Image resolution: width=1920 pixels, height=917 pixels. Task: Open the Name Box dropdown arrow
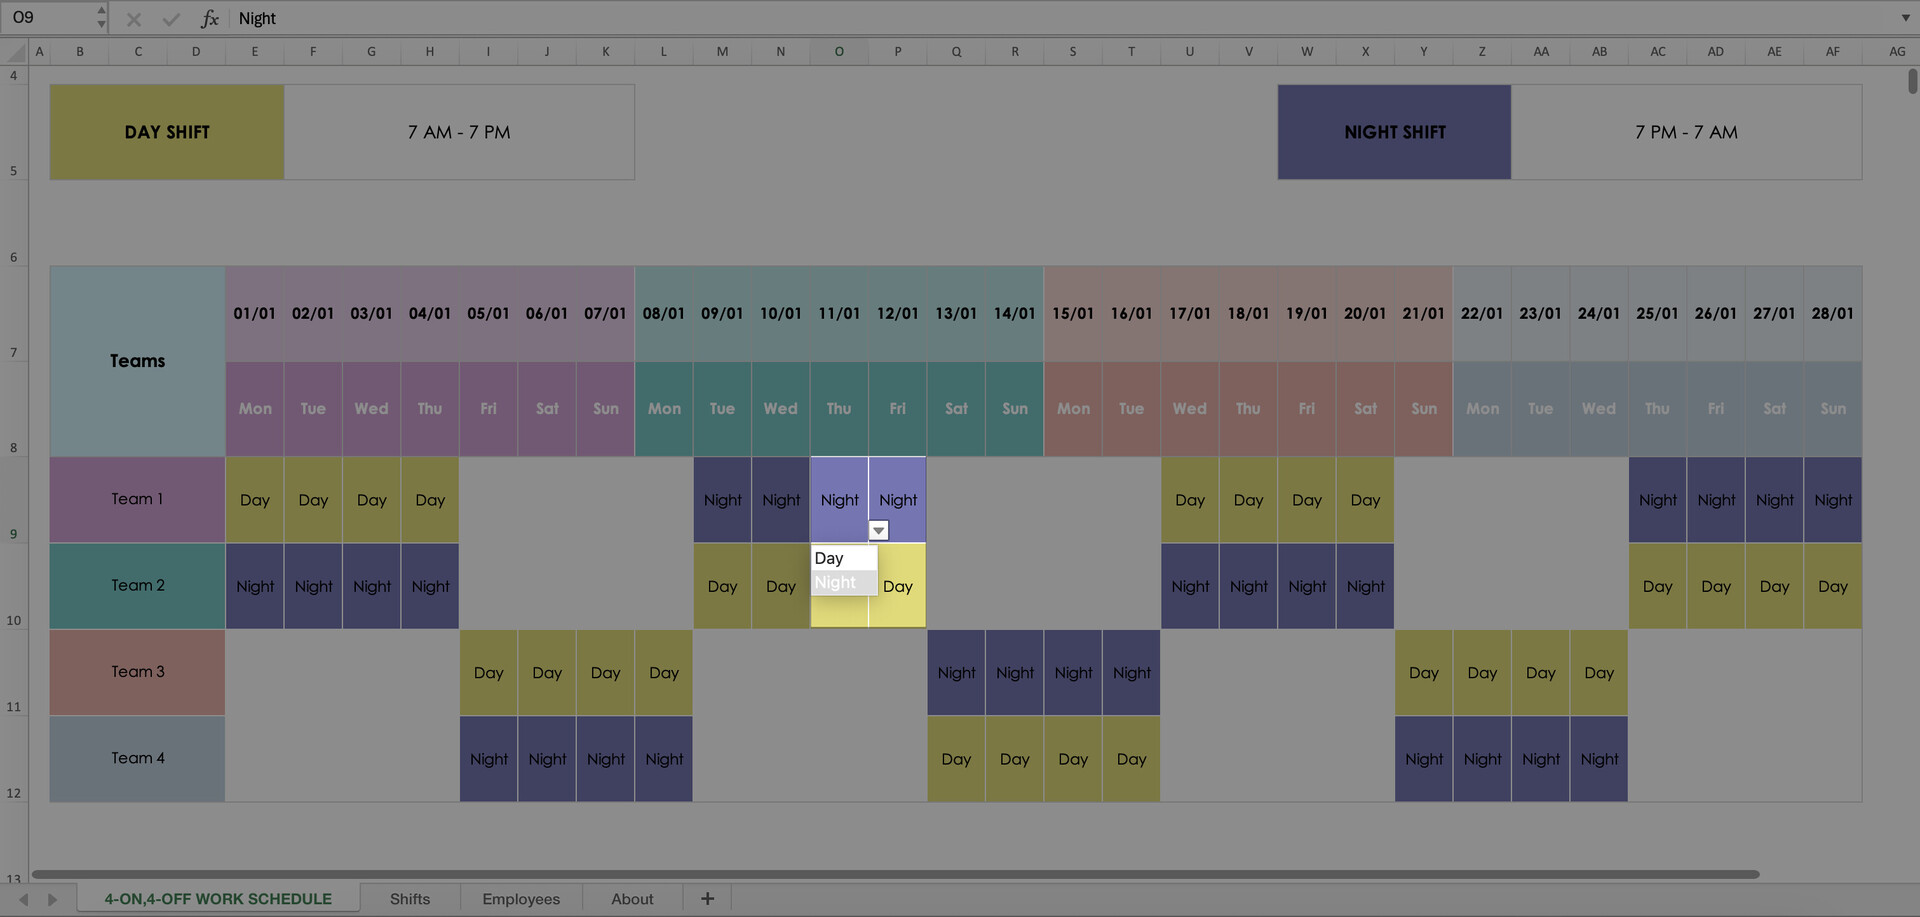point(100,24)
